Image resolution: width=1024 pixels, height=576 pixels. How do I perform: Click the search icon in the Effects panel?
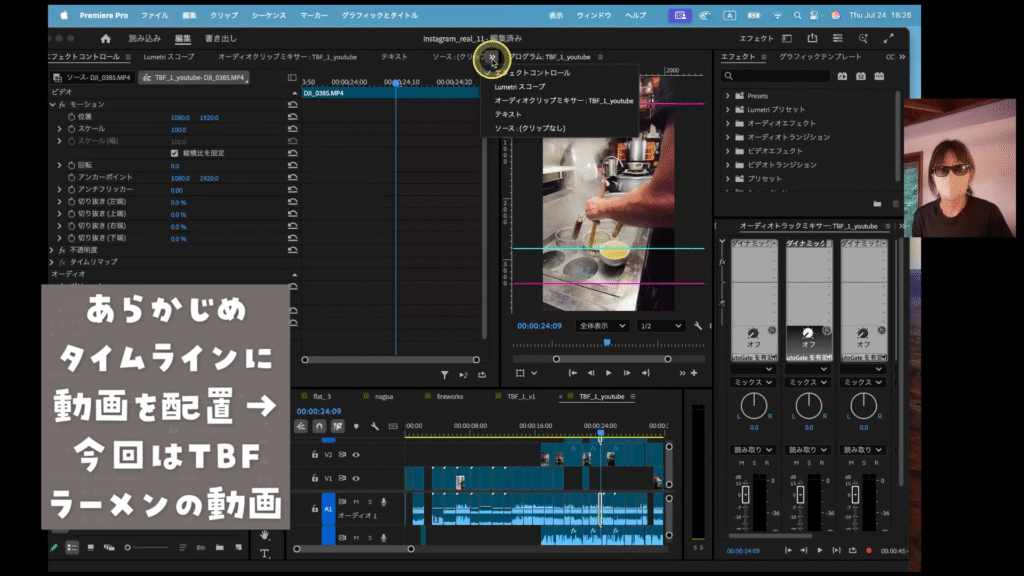click(x=728, y=76)
